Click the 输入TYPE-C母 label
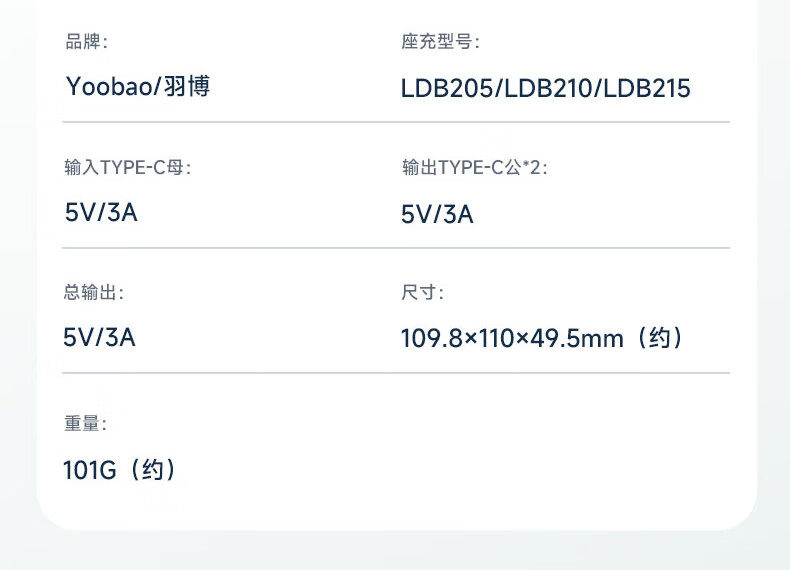The image size is (790, 570). click(x=127, y=167)
